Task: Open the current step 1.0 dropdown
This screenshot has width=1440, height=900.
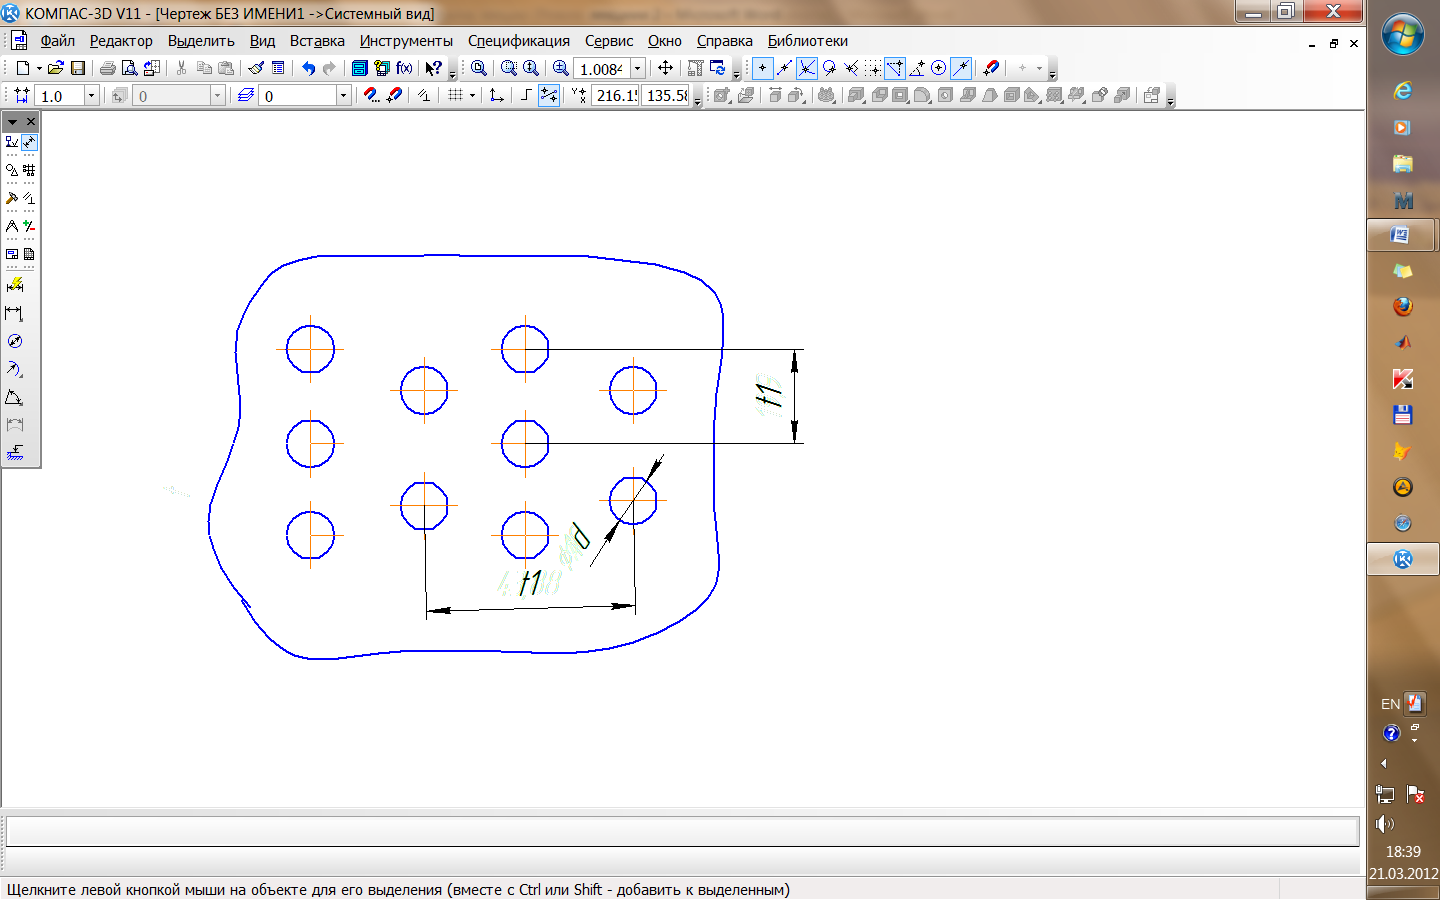Action: click(x=91, y=95)
